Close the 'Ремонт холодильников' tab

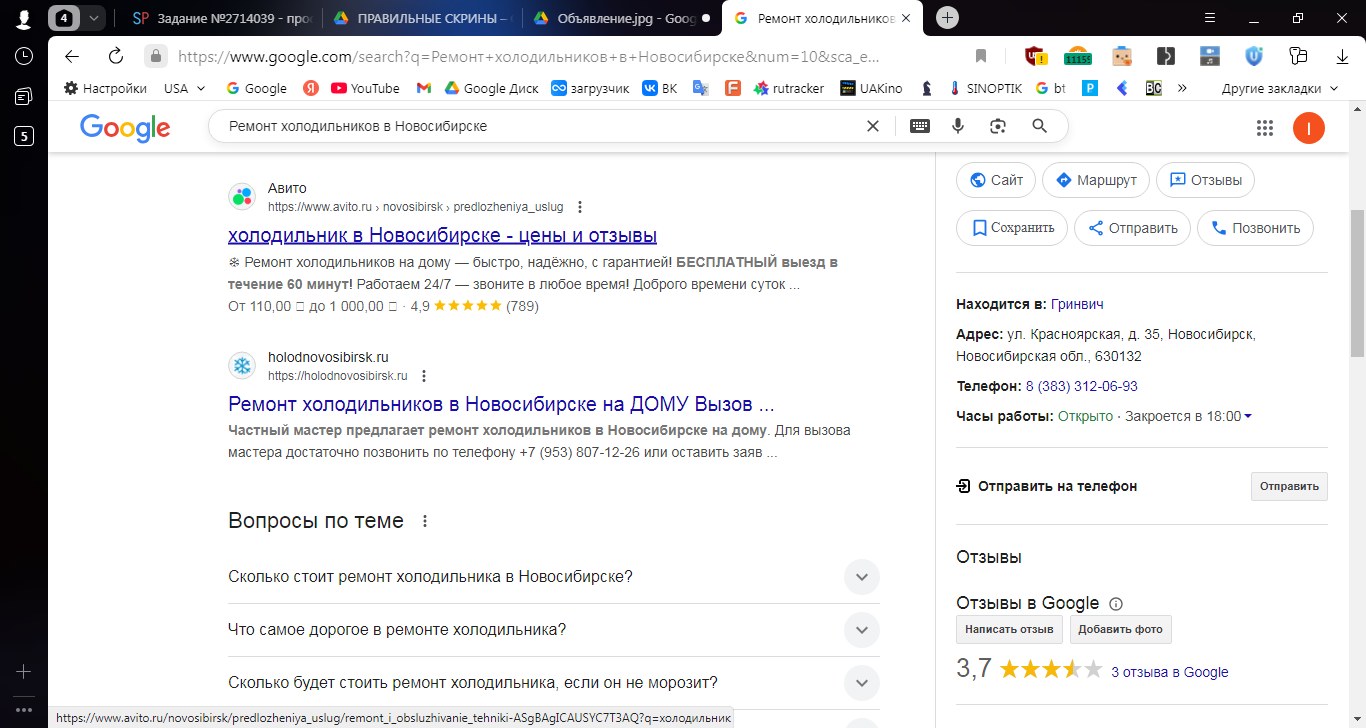(x=907, y=18)
